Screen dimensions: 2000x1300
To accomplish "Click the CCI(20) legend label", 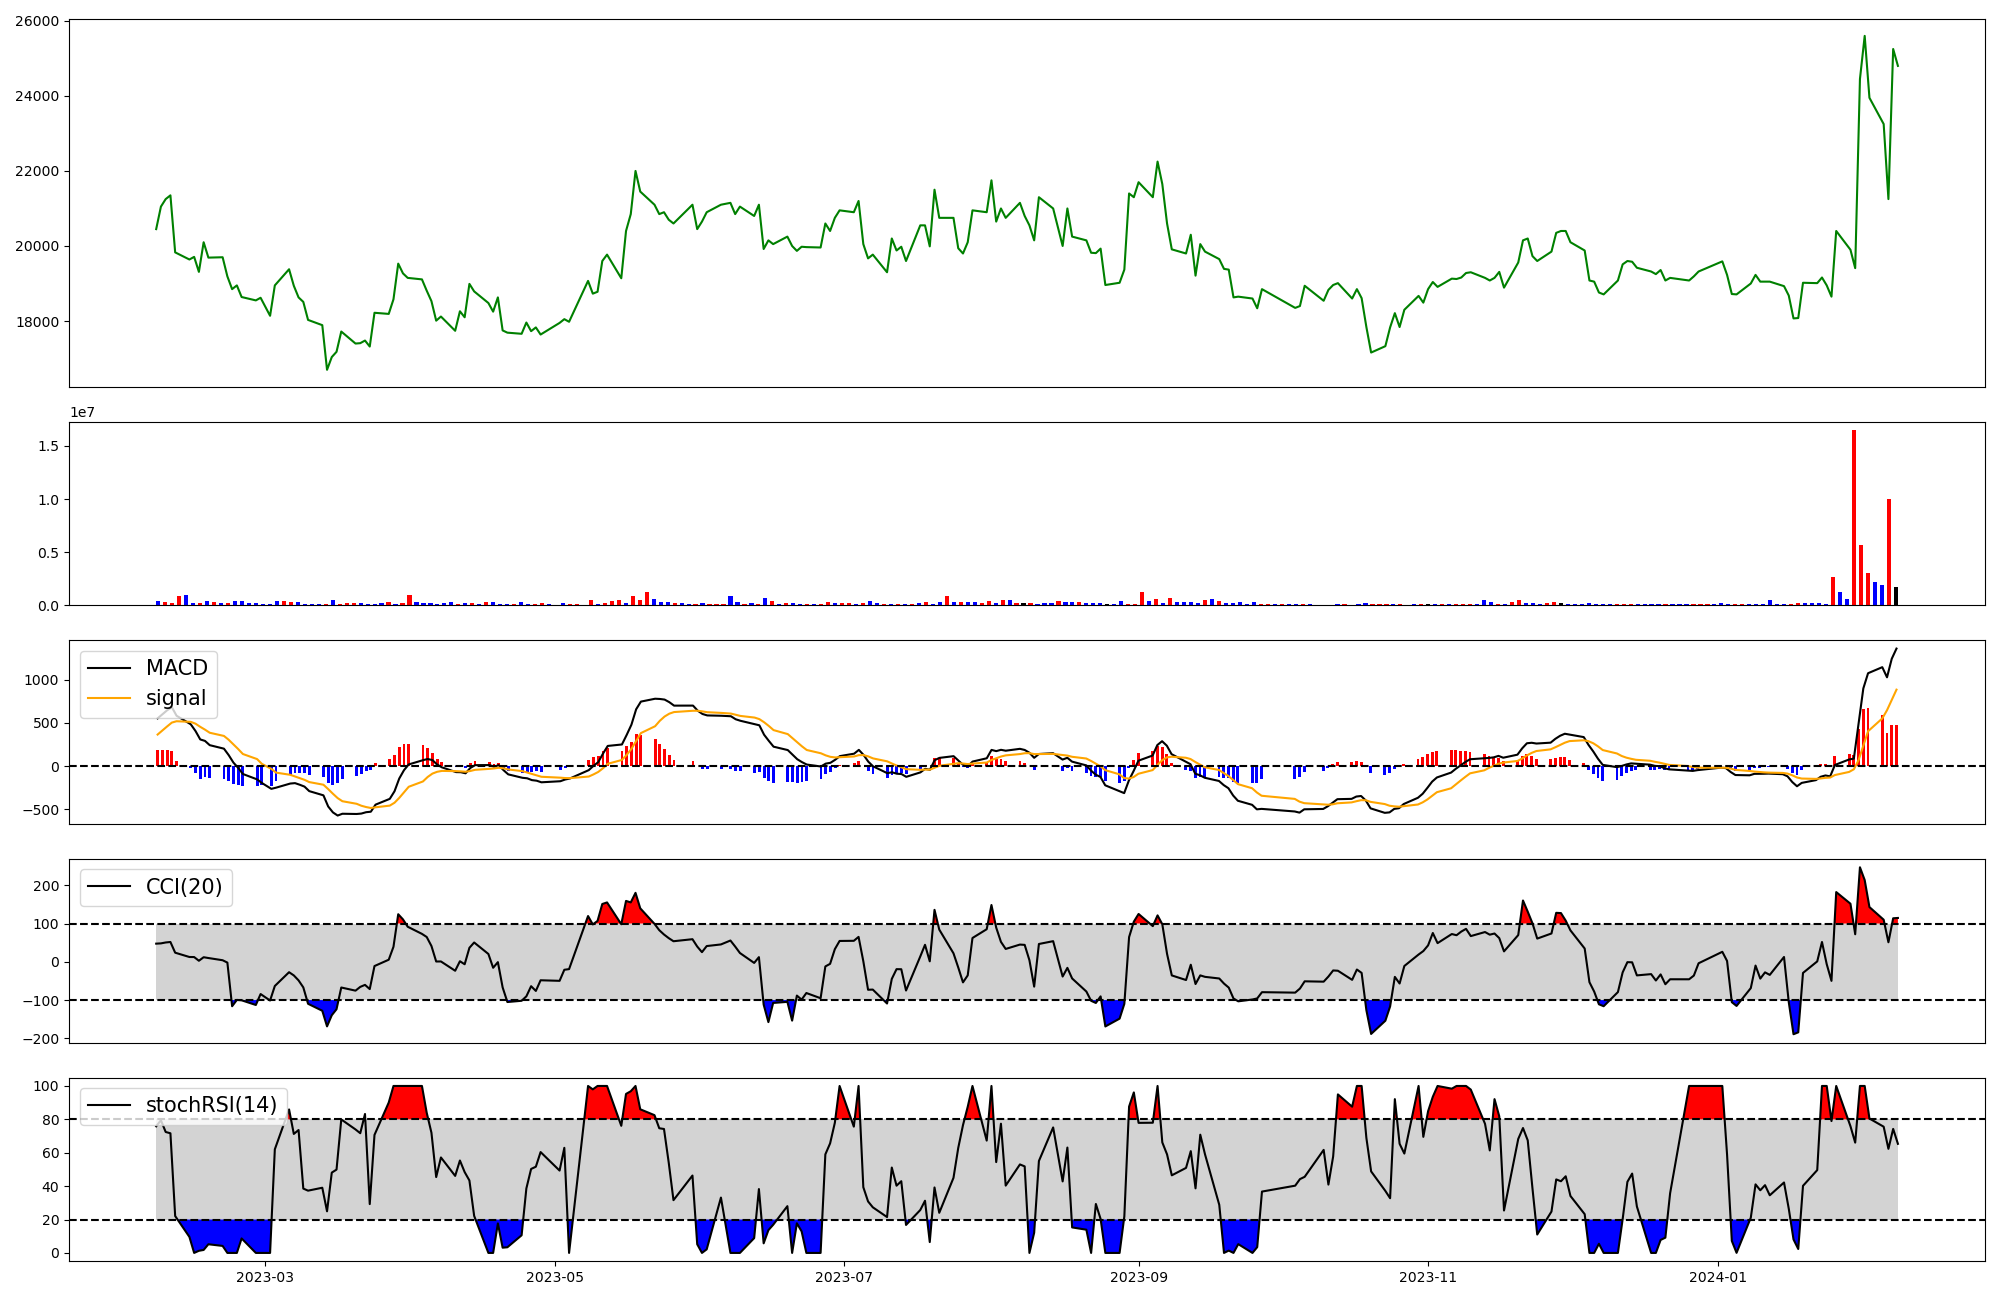I will point(184,887).
